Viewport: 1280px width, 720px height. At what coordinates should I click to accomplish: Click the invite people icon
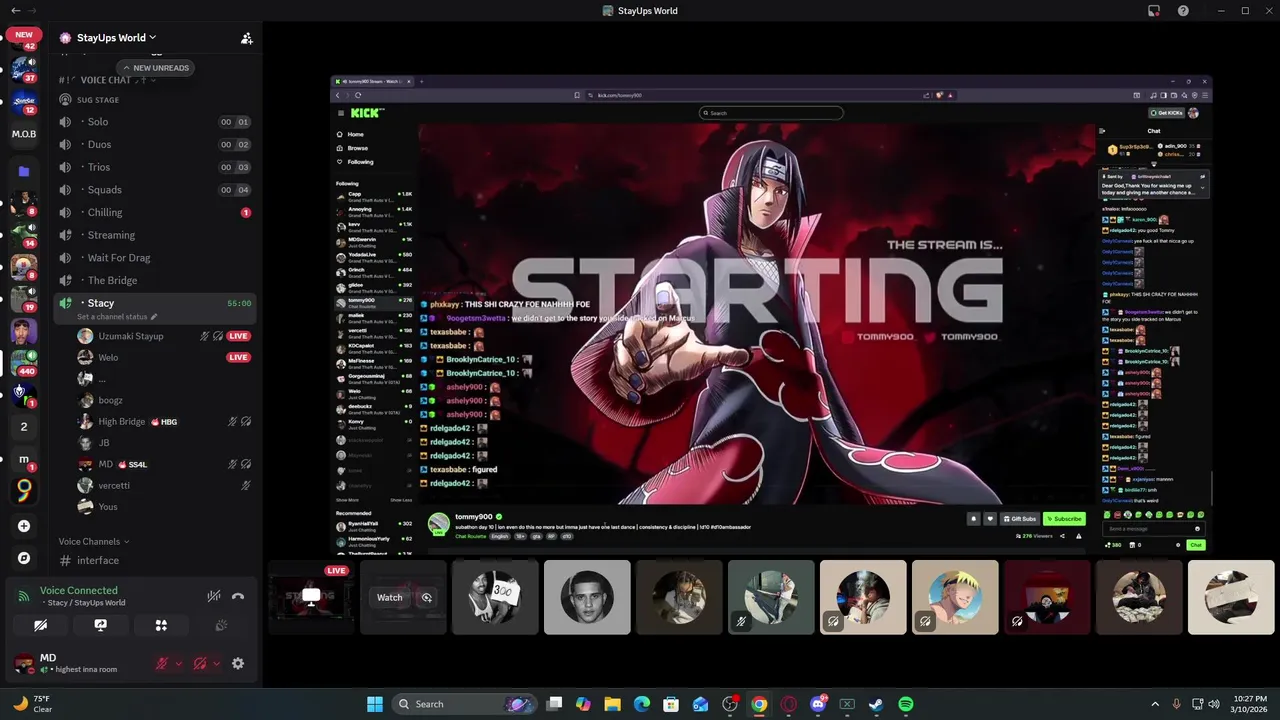[x=246, y=38]
